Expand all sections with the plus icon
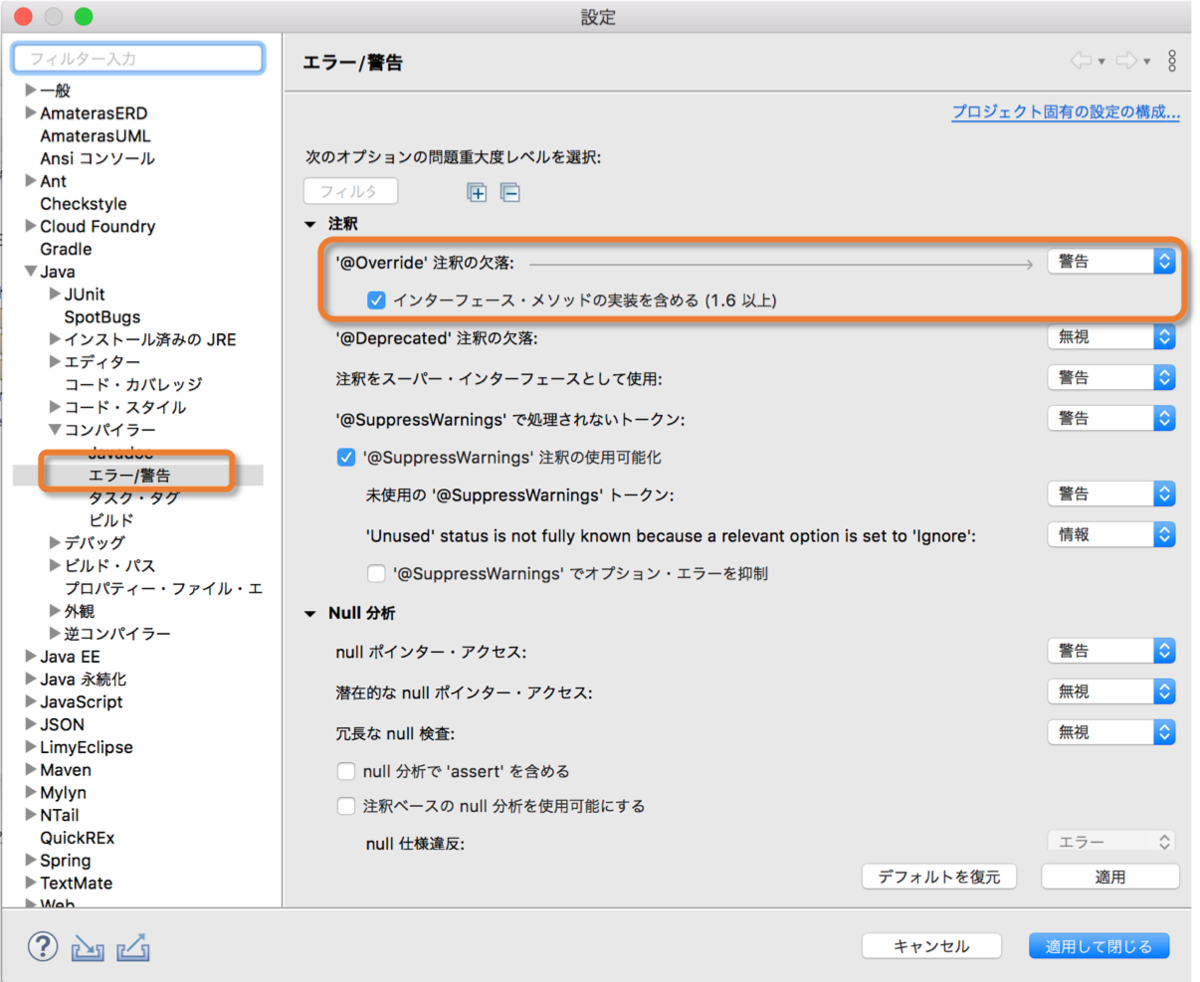 [477, 192]
